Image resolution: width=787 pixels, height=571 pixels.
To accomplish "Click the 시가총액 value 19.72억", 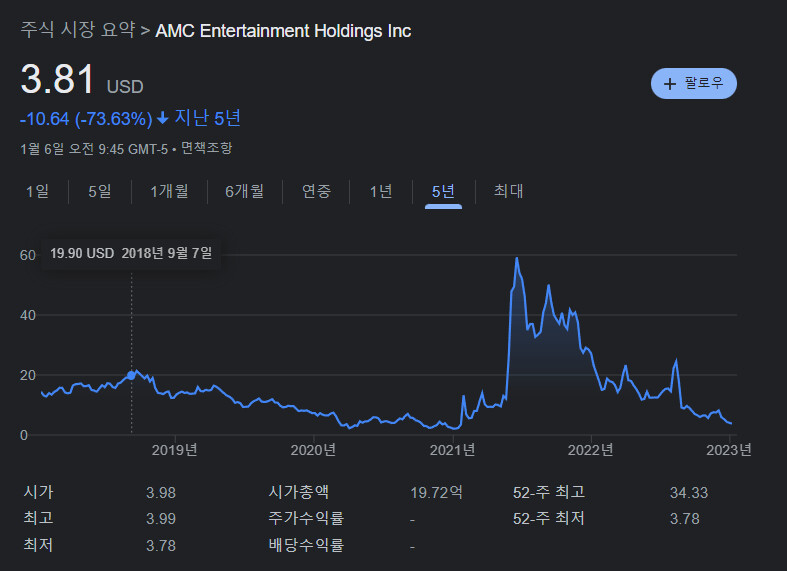I will 436,493.
